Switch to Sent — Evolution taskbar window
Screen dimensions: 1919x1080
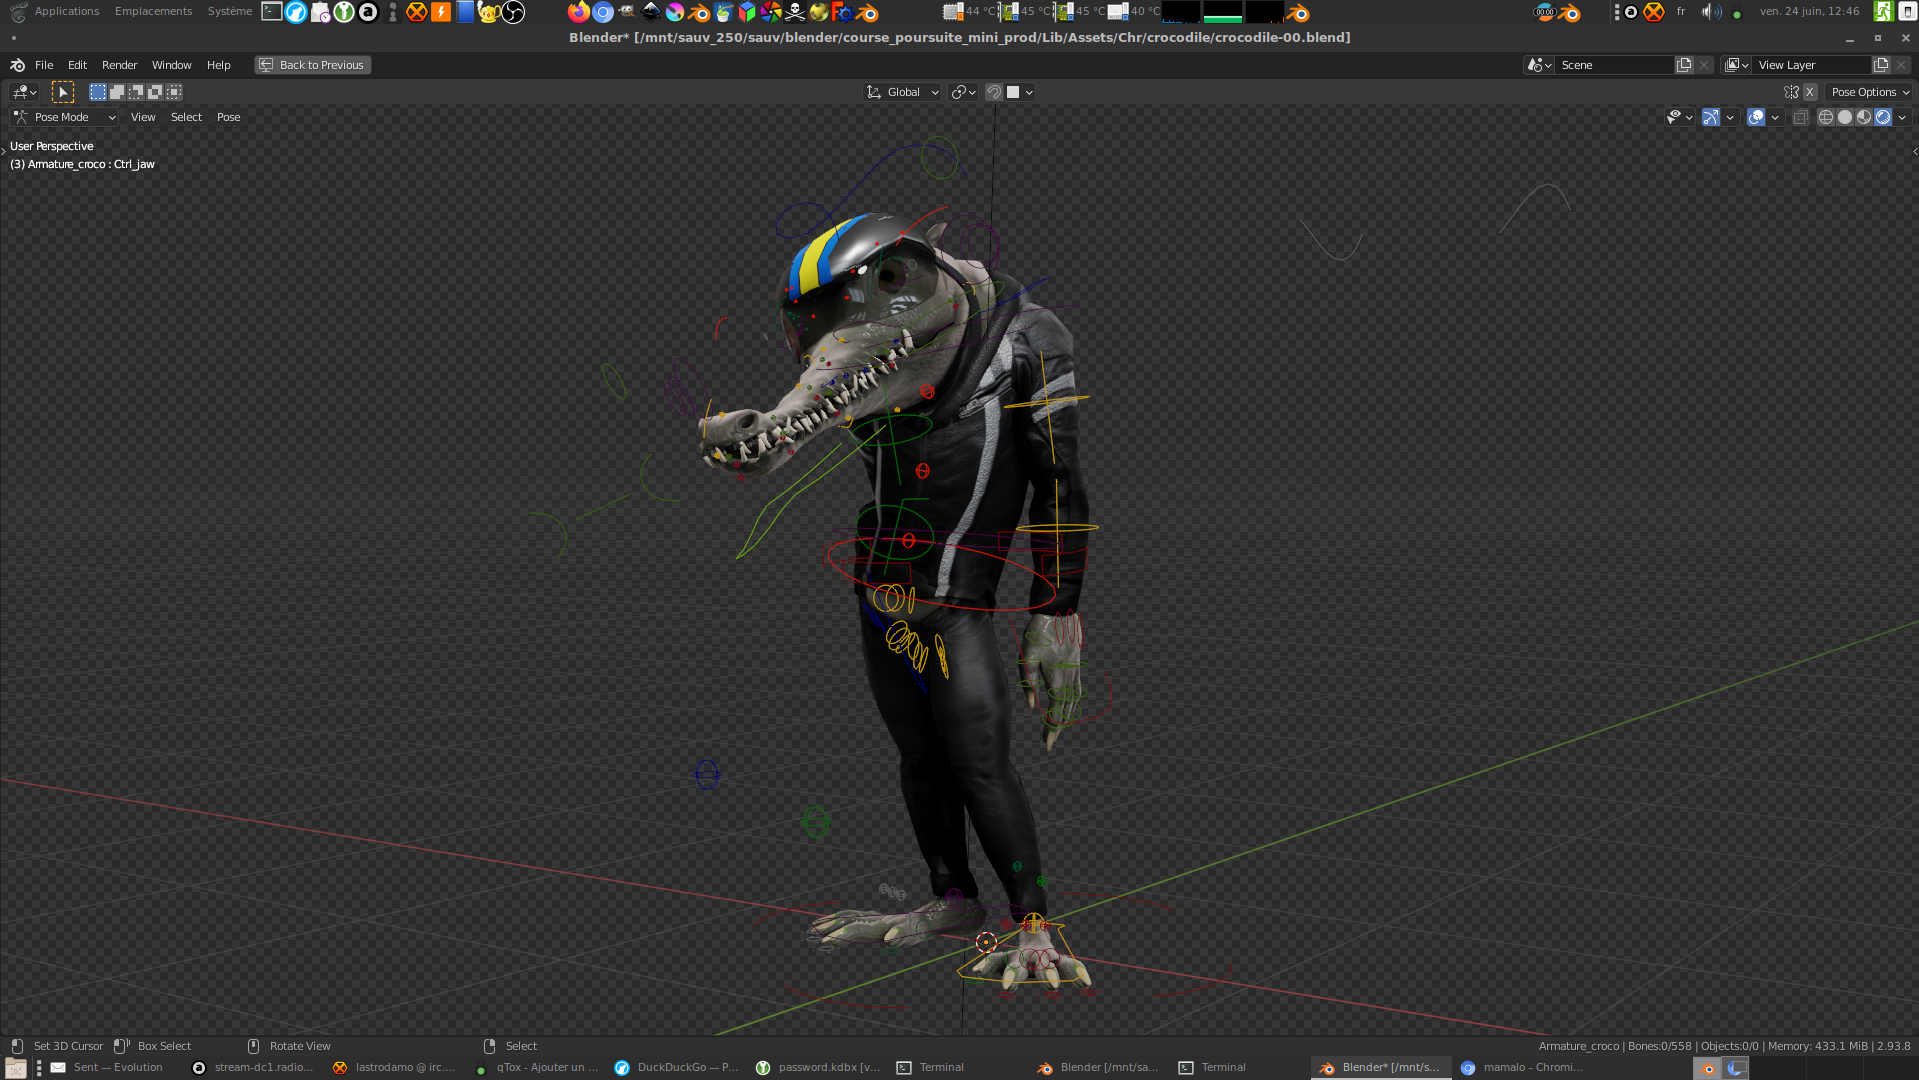(107, 1067)
